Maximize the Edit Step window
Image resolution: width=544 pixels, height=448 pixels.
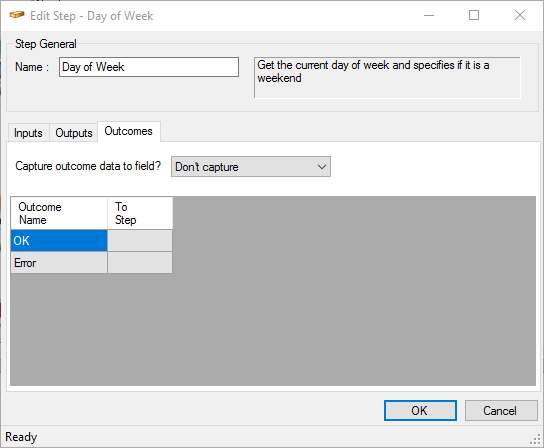[x=474, y=15]
